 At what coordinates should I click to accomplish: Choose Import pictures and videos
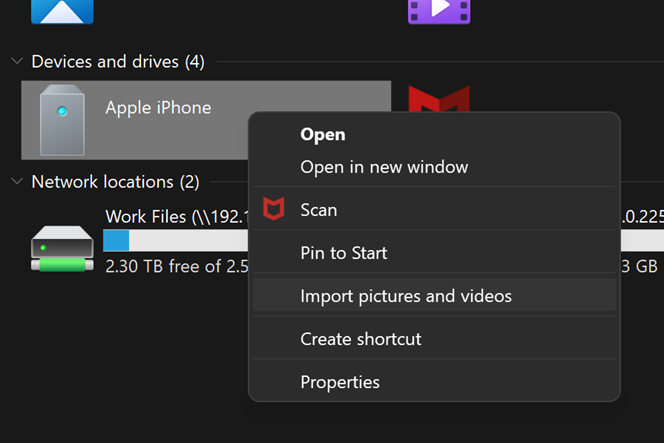(x=434, y=296)
